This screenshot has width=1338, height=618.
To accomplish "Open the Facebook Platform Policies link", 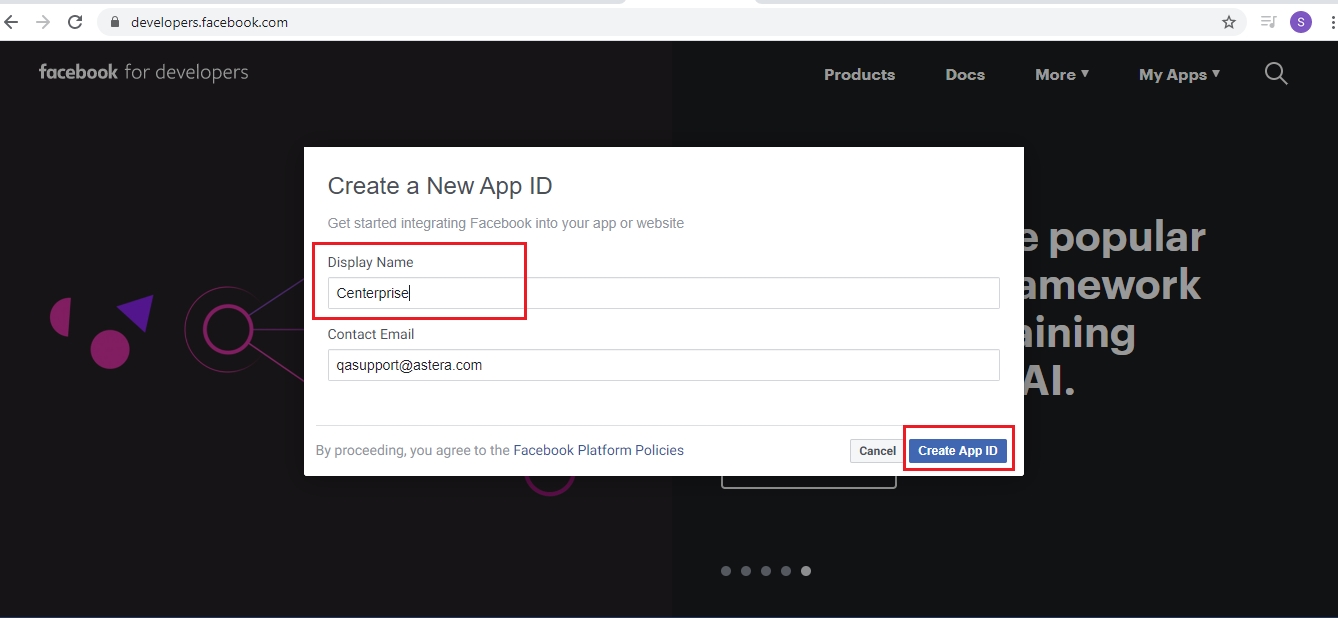I will pyautogui.click(x=598, y=451).
